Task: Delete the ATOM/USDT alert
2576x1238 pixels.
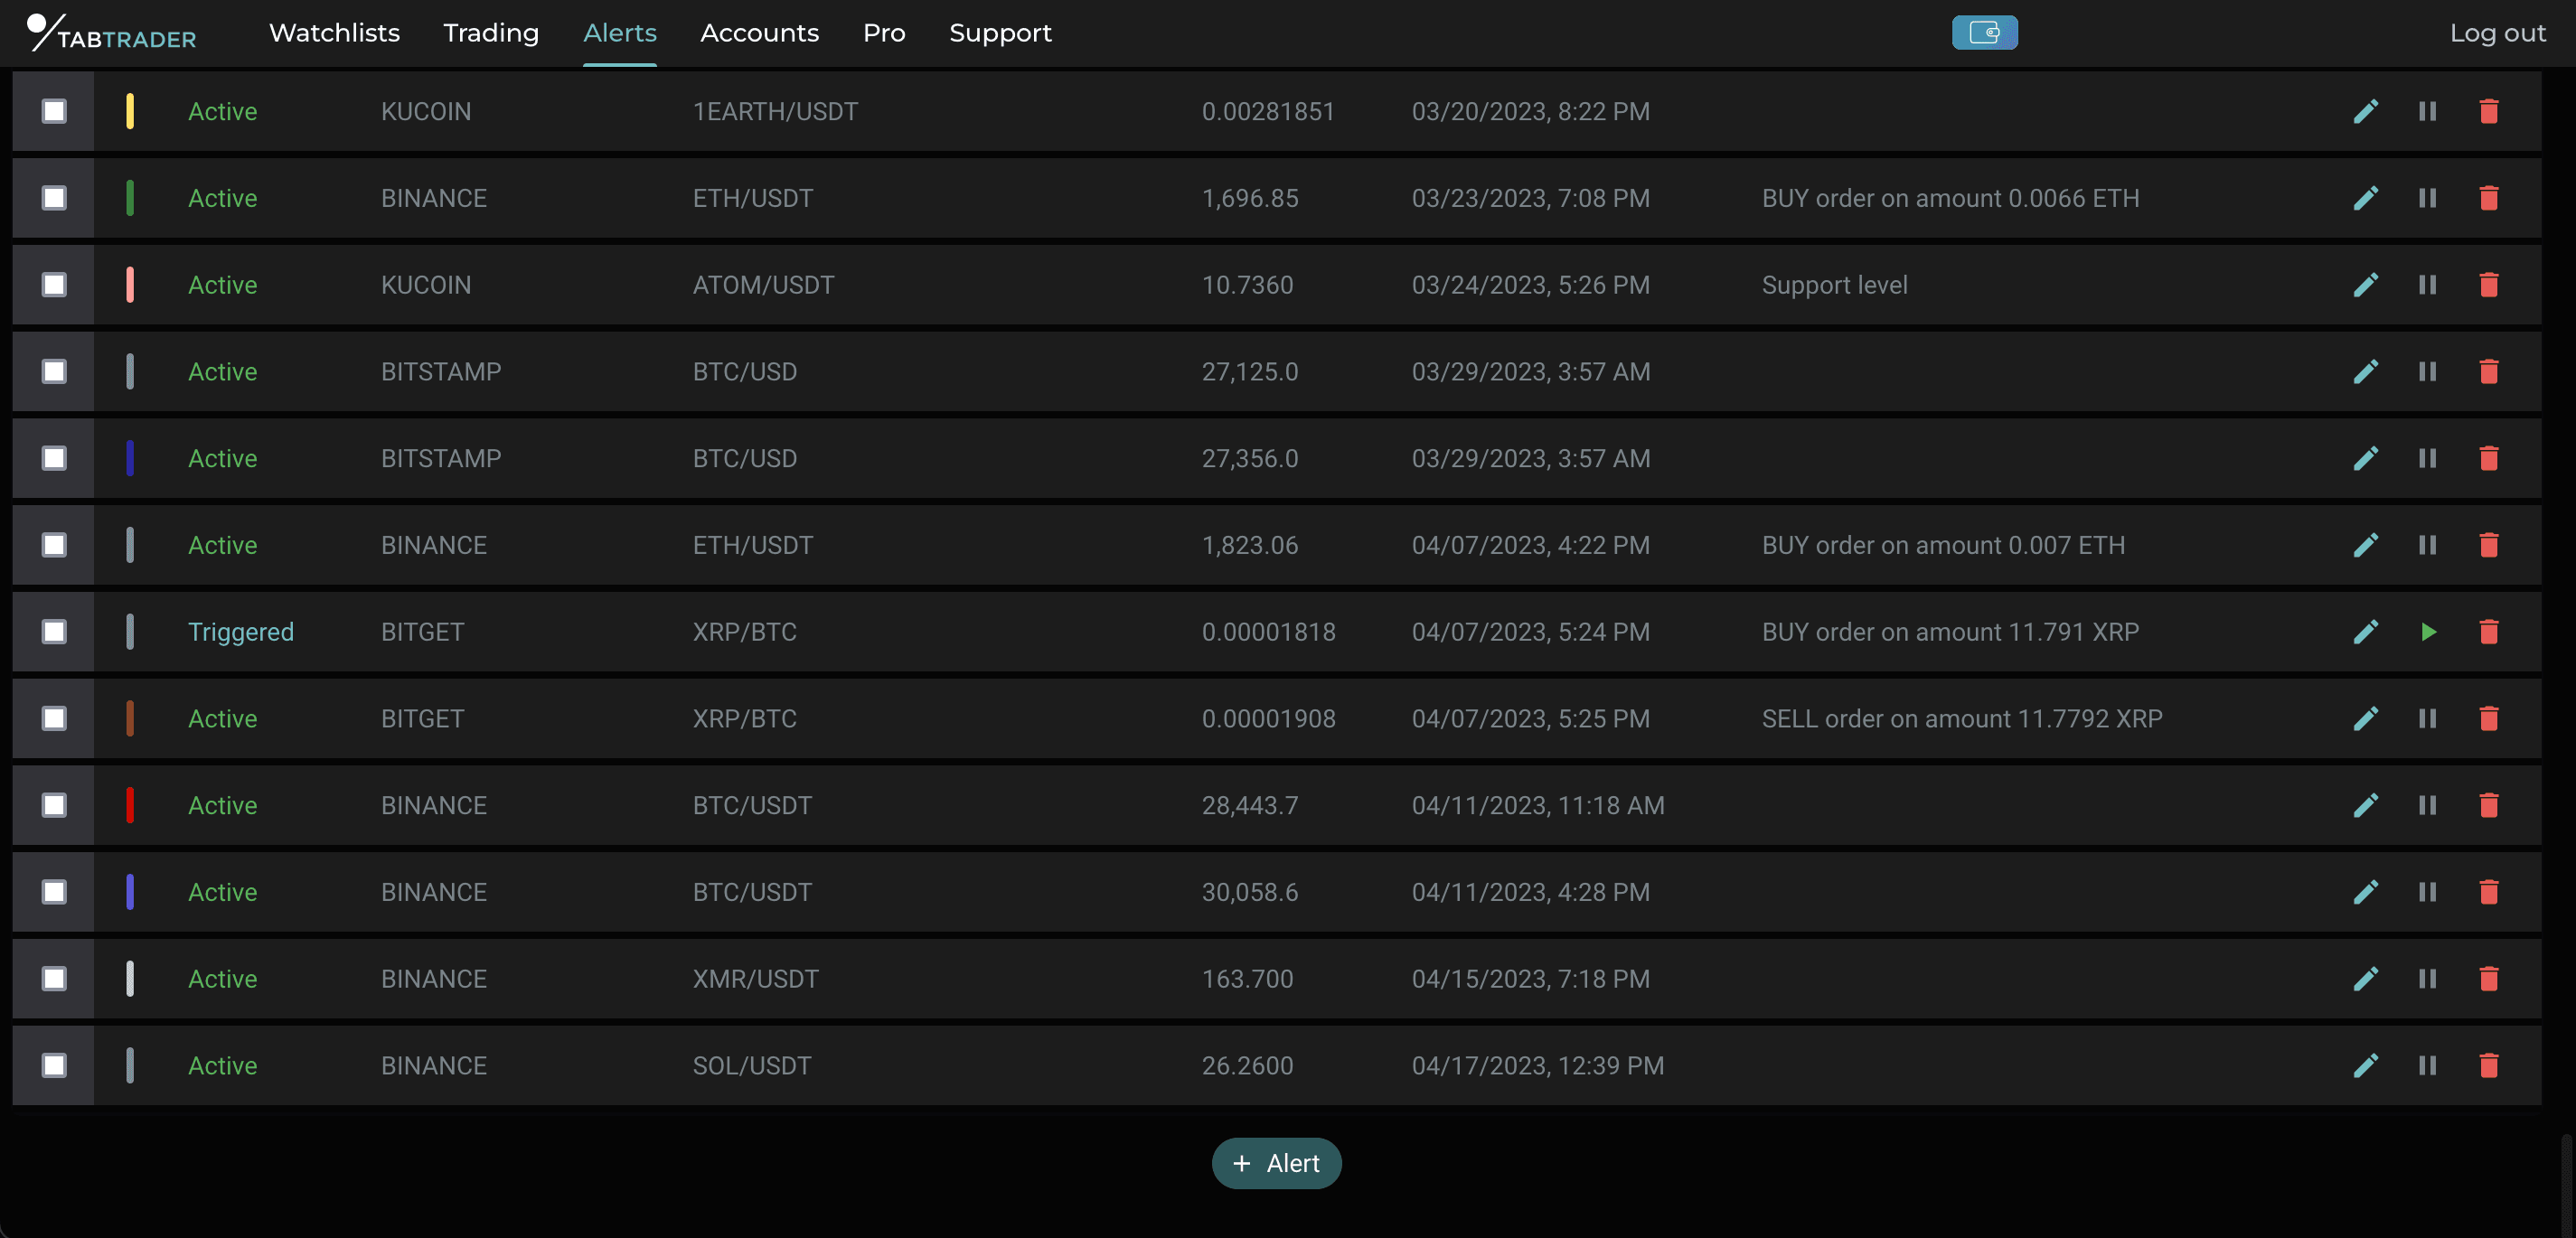Action: click(2489, 285)
